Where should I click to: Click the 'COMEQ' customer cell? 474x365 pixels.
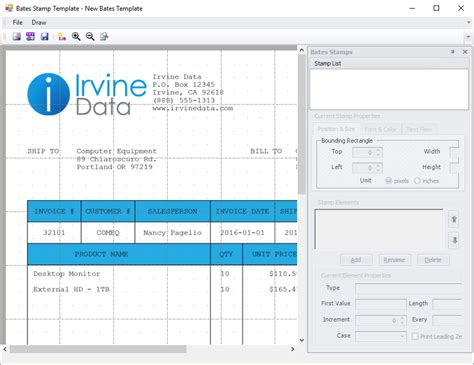tap(108, 233)
